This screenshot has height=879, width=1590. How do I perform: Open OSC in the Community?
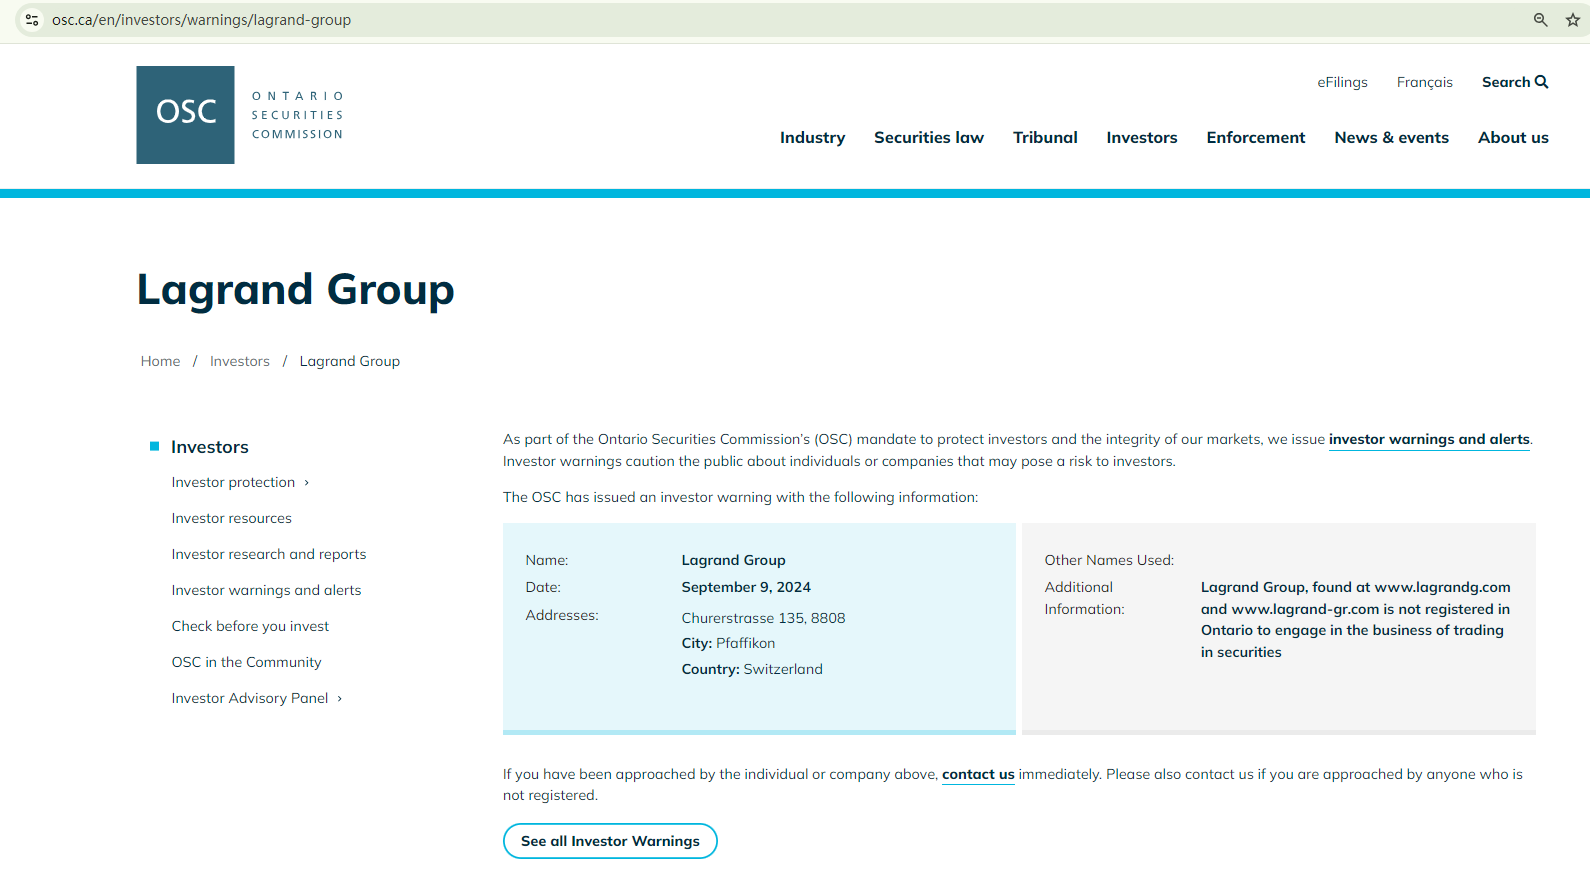246,662
